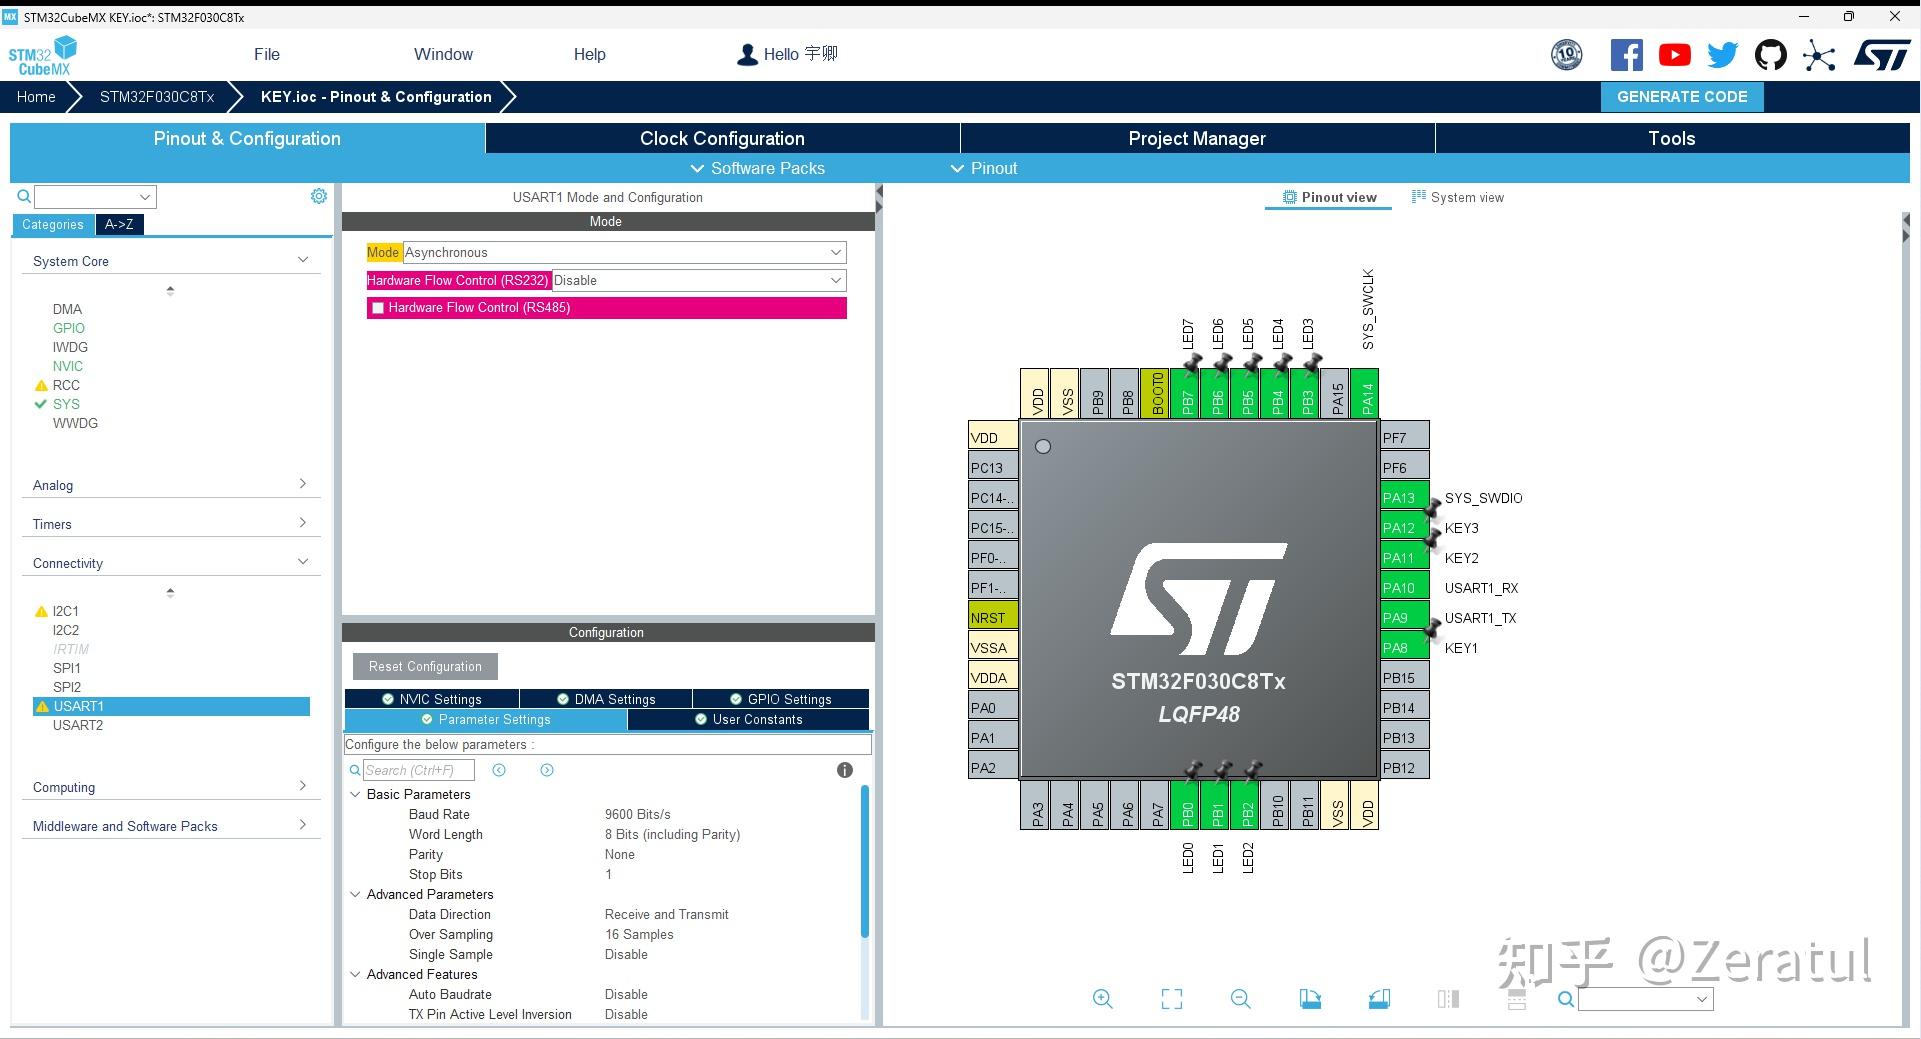Screen dimensions: 1921x1039
Task: Switch to System view
Action: point(1457,197)
